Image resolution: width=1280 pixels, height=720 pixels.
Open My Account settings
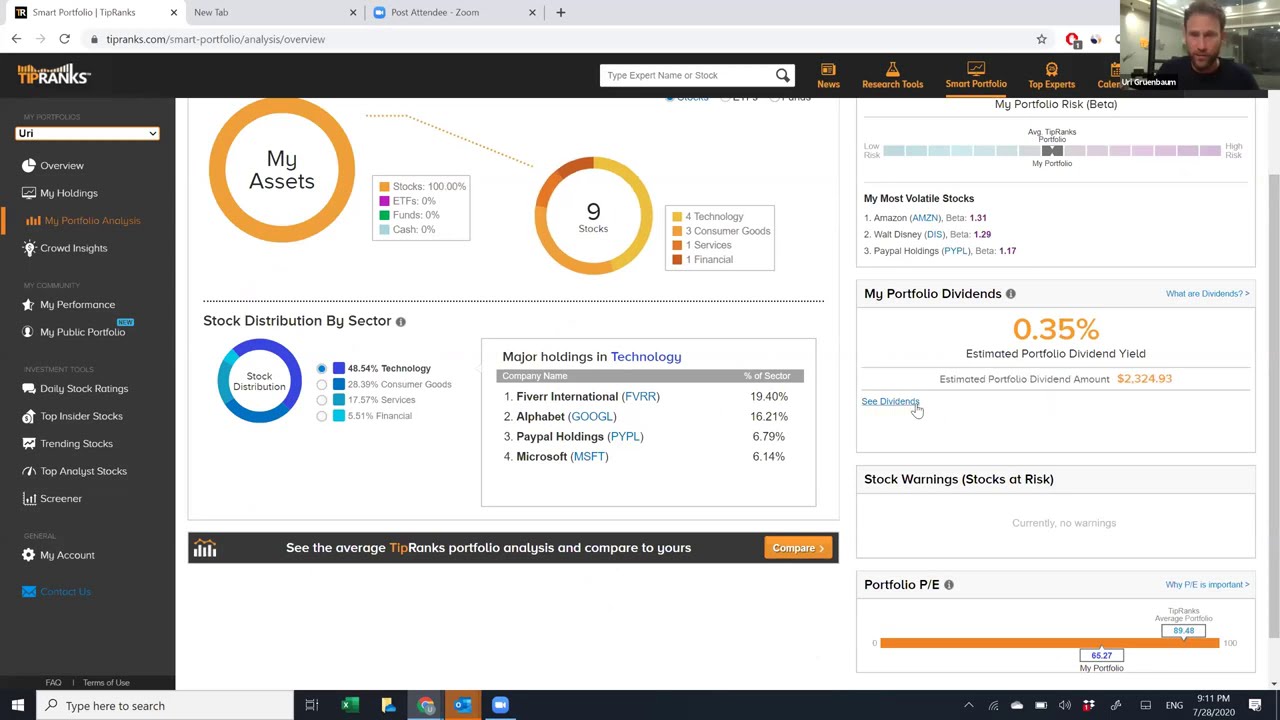[x=58, y=555]
